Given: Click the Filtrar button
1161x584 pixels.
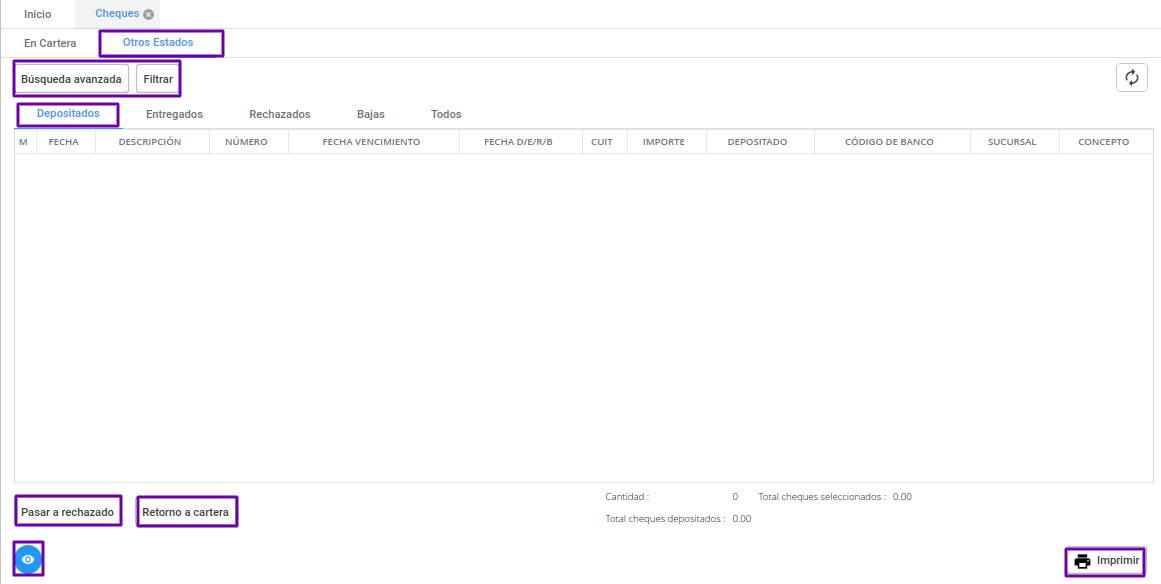Looking at the screenshot, I should [x=158, y=78].
